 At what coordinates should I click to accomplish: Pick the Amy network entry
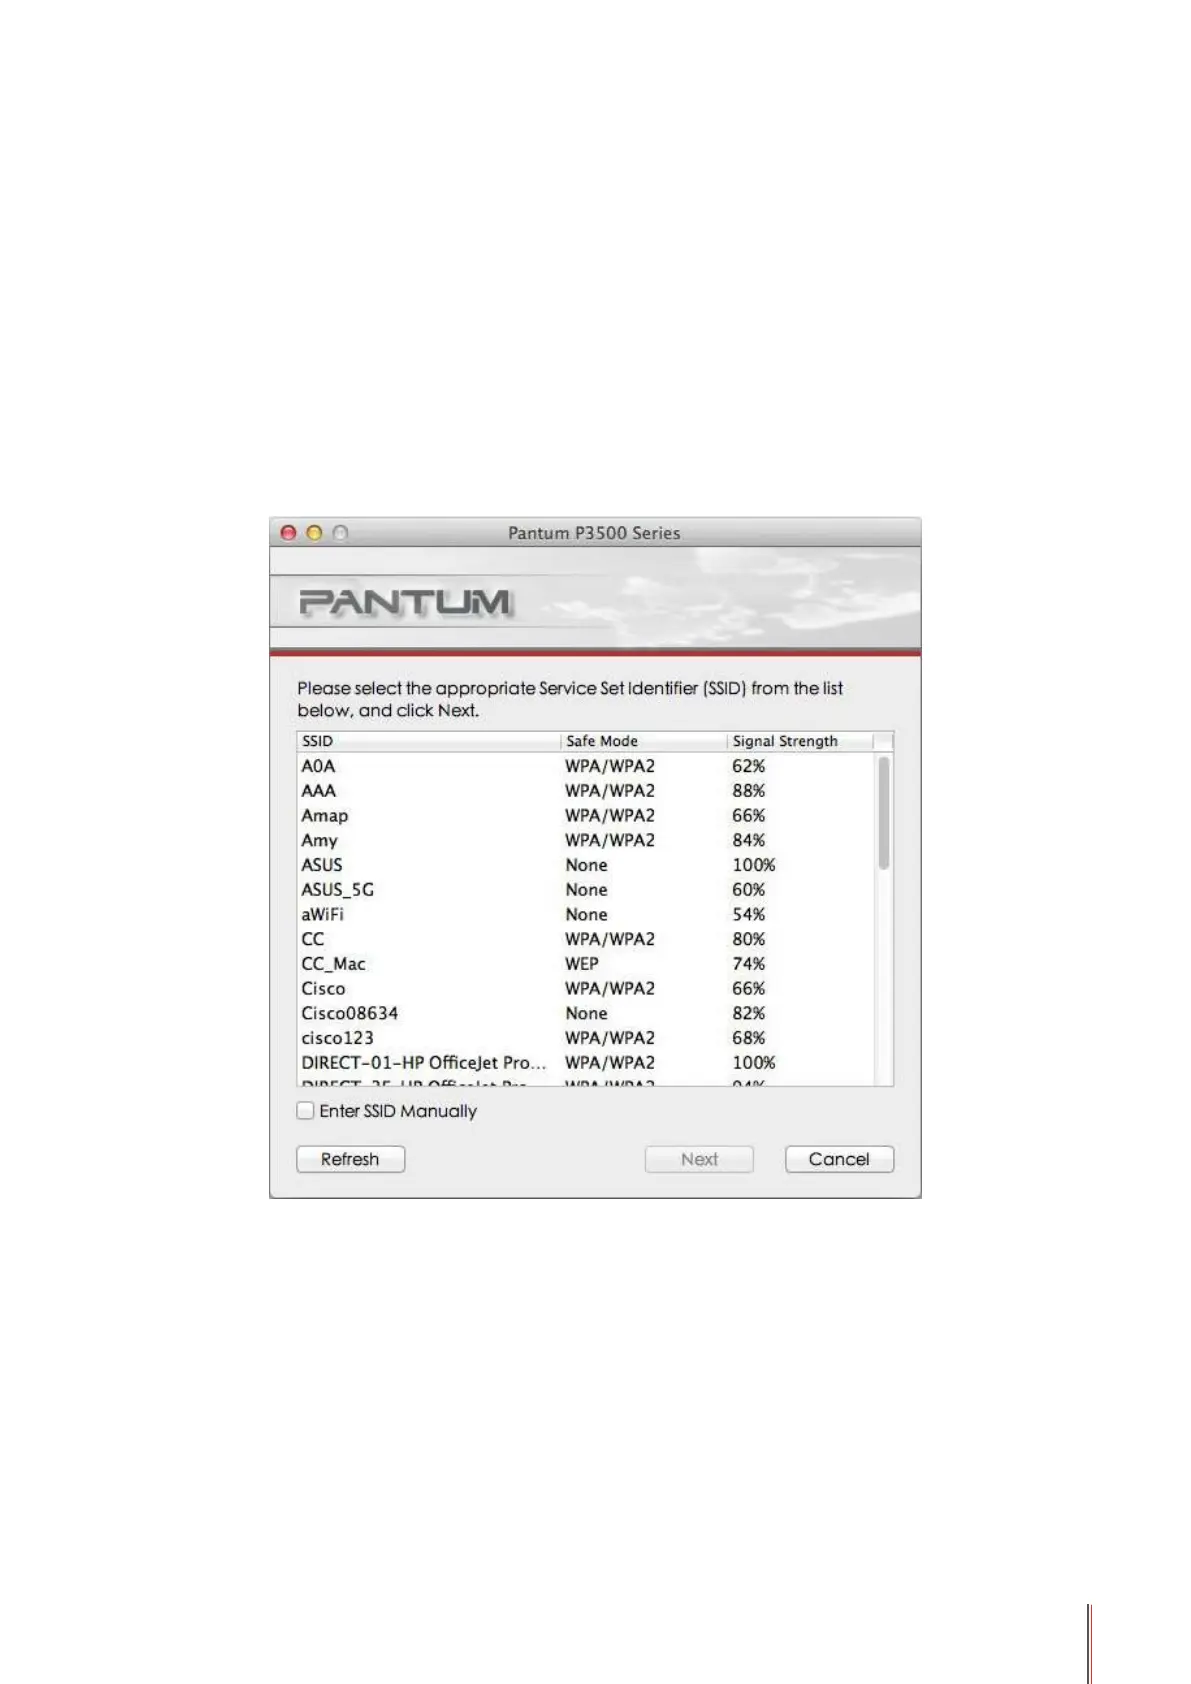586,840
